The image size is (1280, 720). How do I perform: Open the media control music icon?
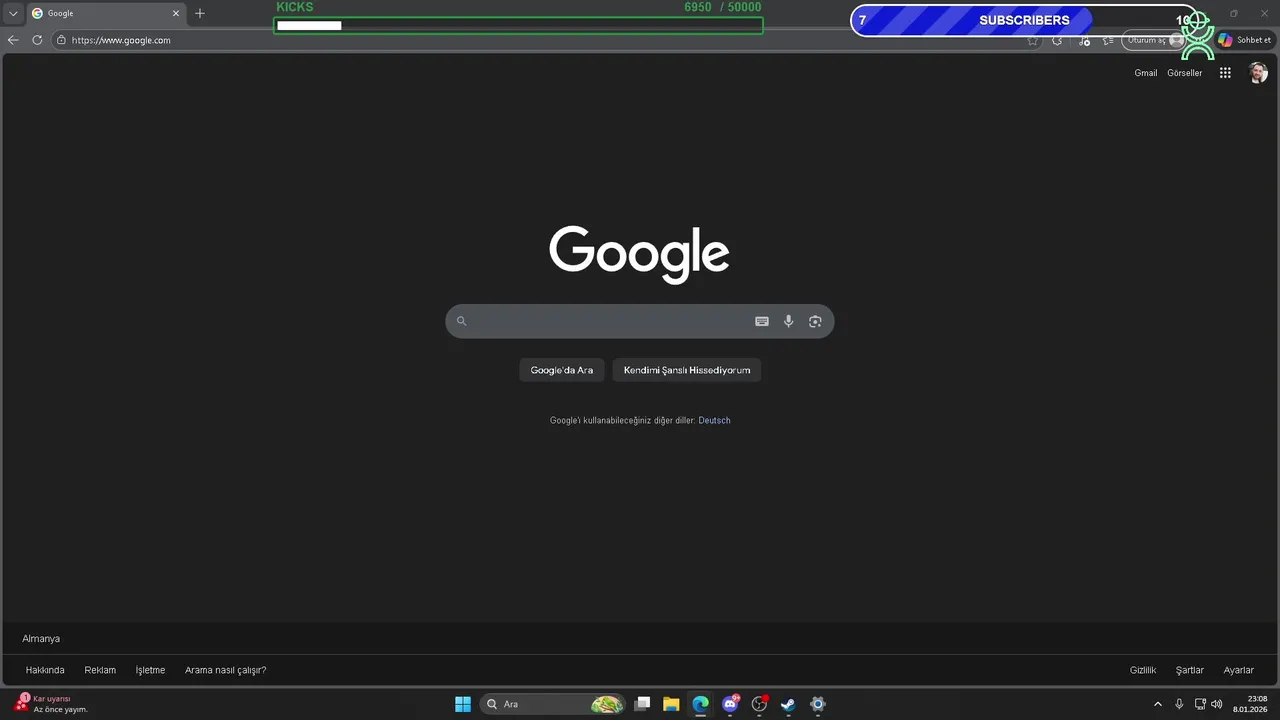pos(1085,40)
